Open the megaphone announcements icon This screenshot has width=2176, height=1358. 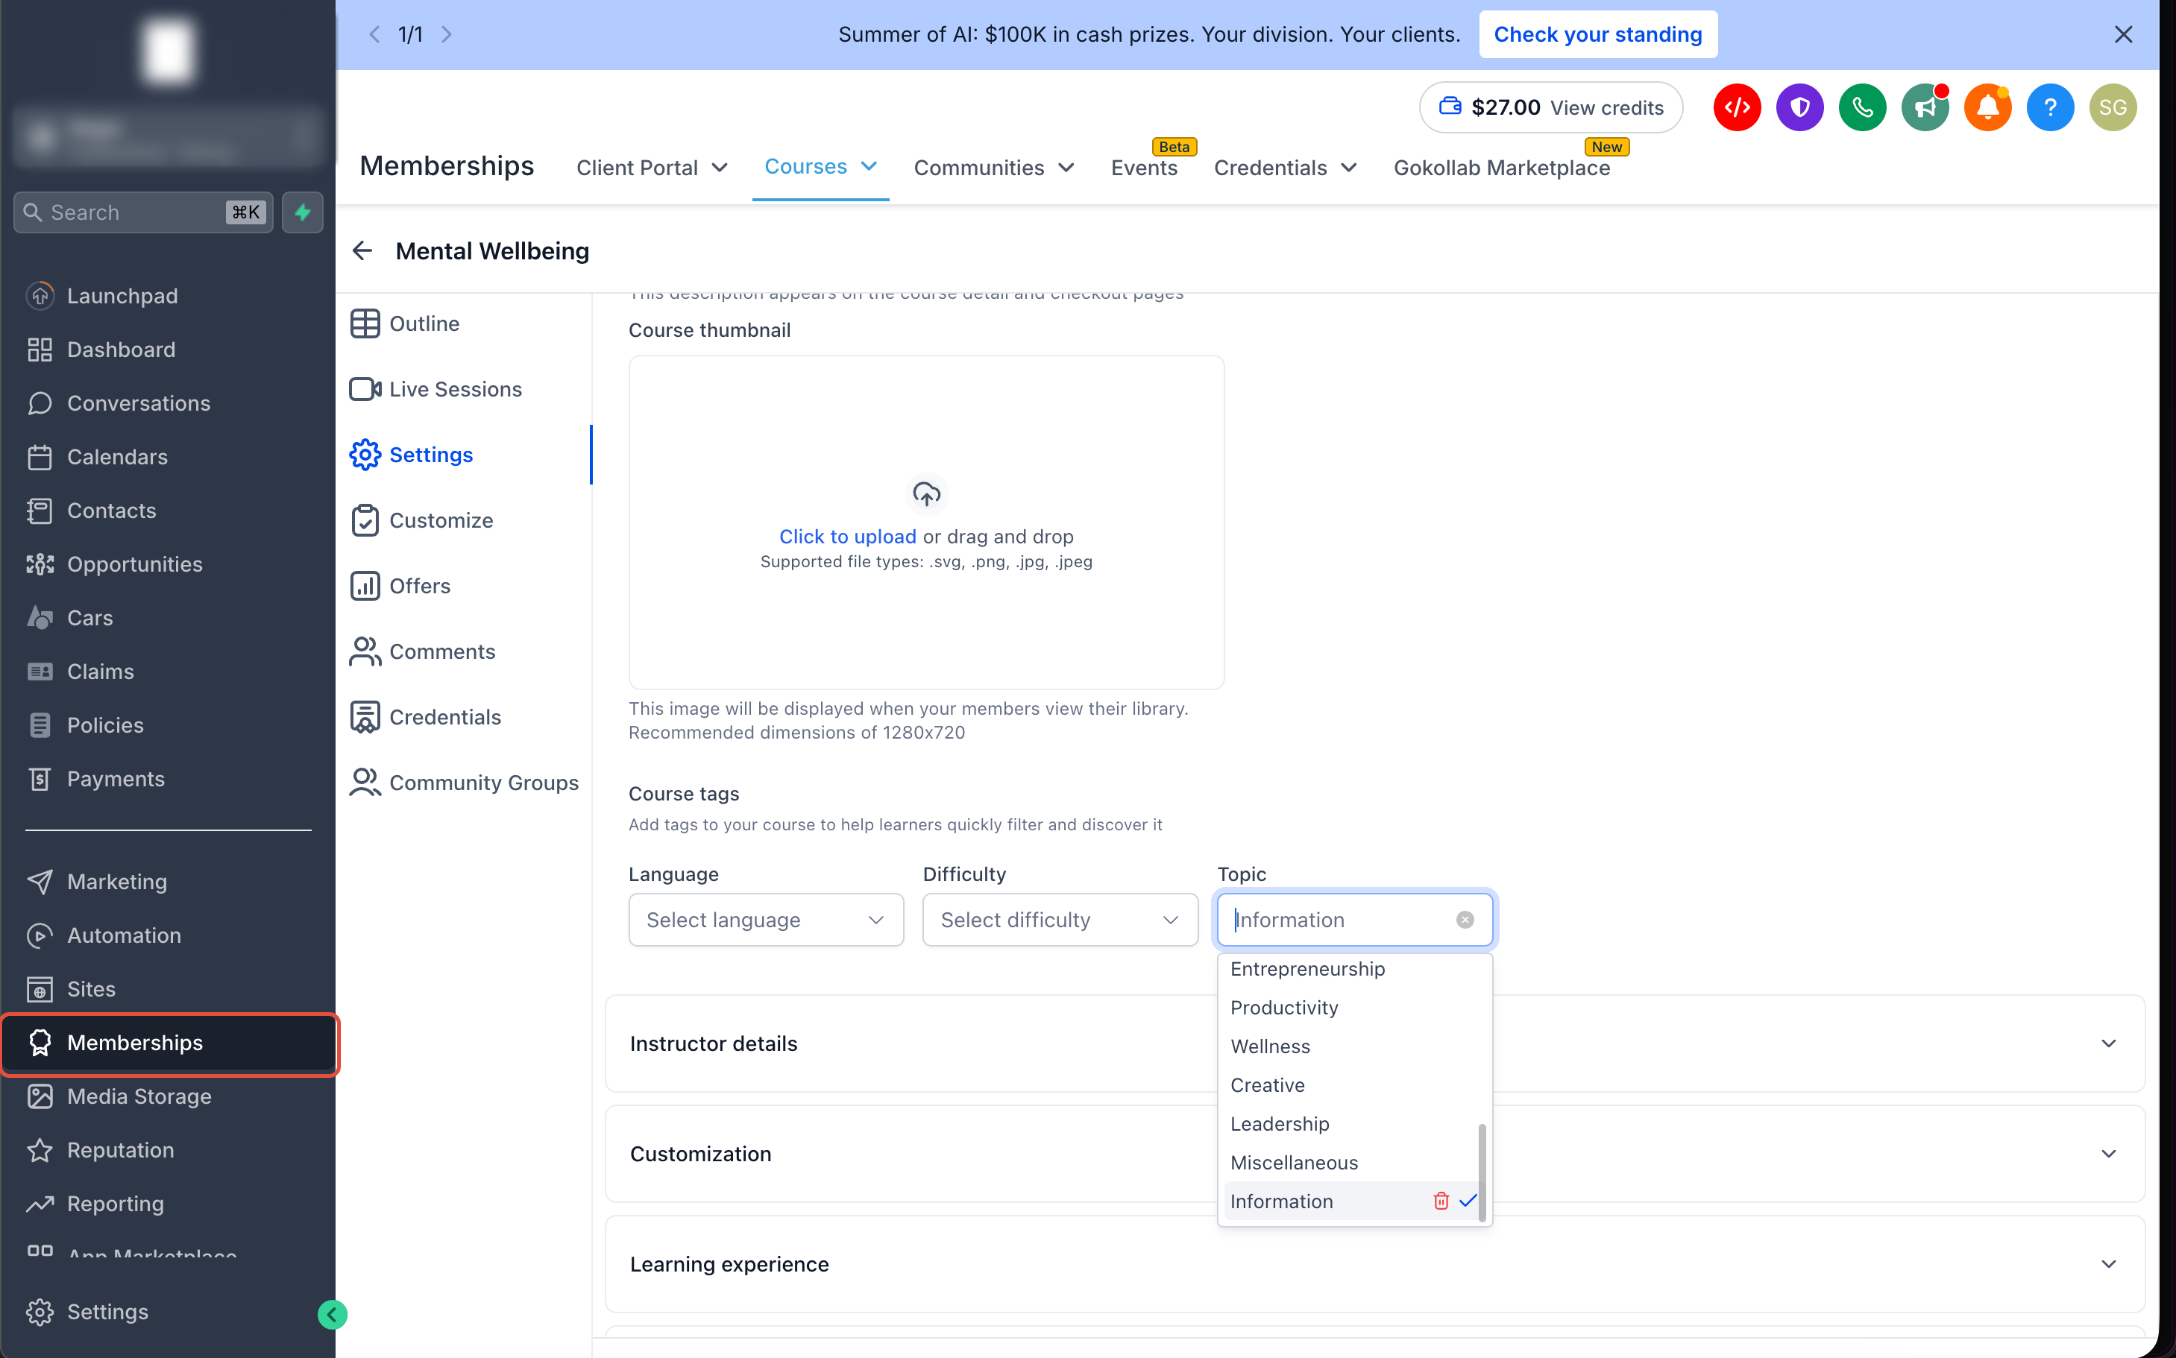click(x=1925, y=107)
